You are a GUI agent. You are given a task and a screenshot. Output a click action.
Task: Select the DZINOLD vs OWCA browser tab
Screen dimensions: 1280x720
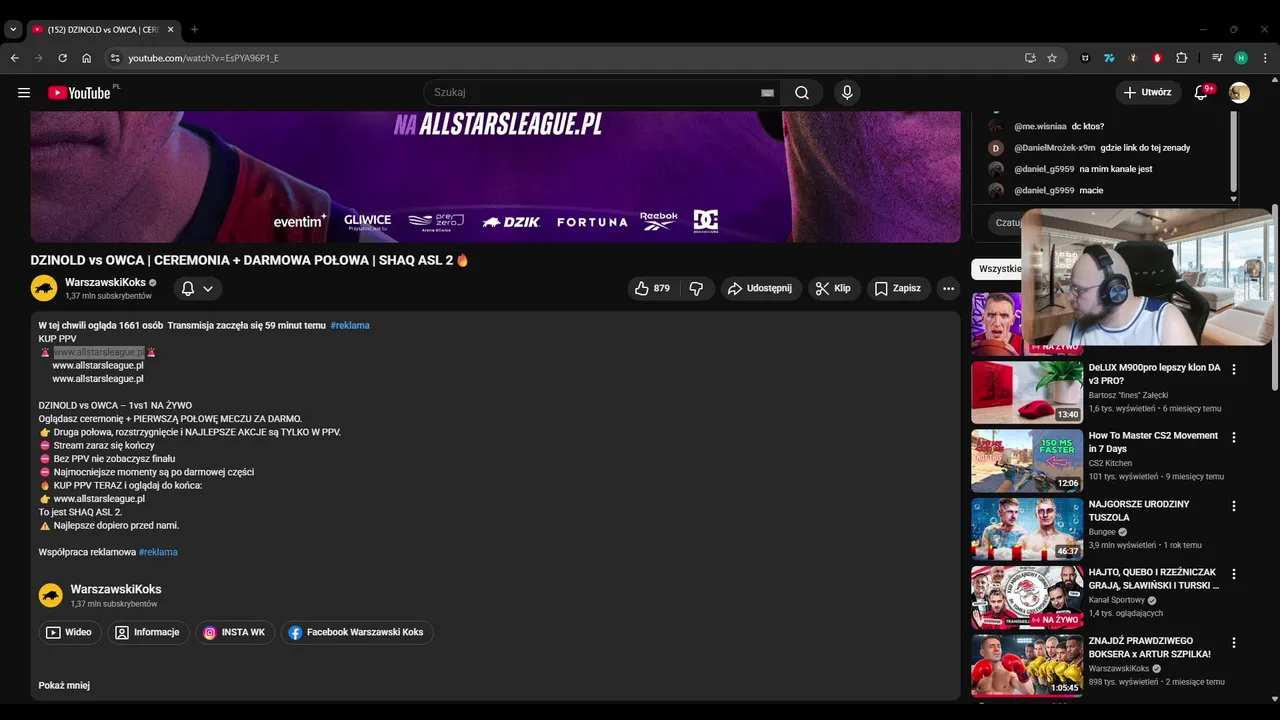[103, 30]
